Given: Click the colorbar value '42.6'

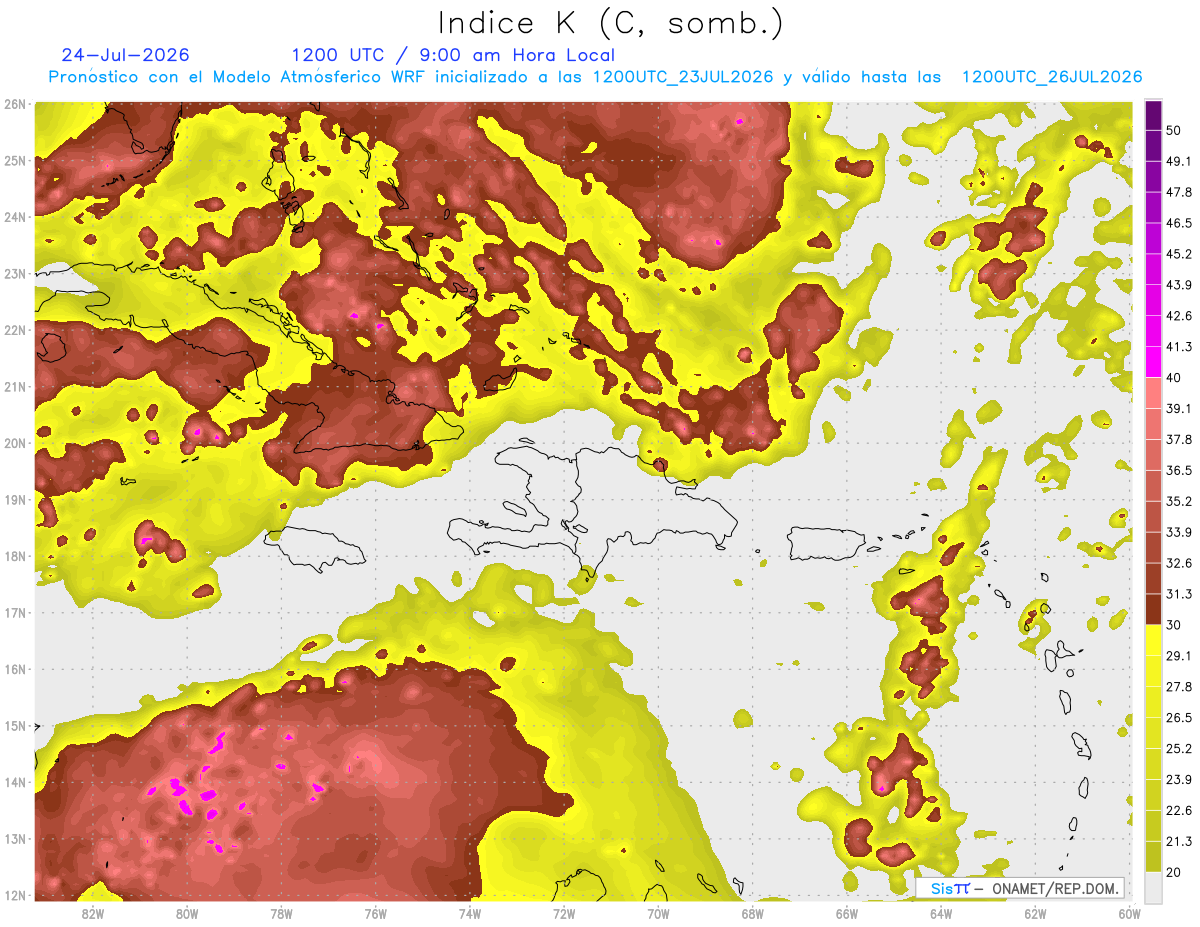Looking at the screenshot, I should click(x=1179, y=316).
